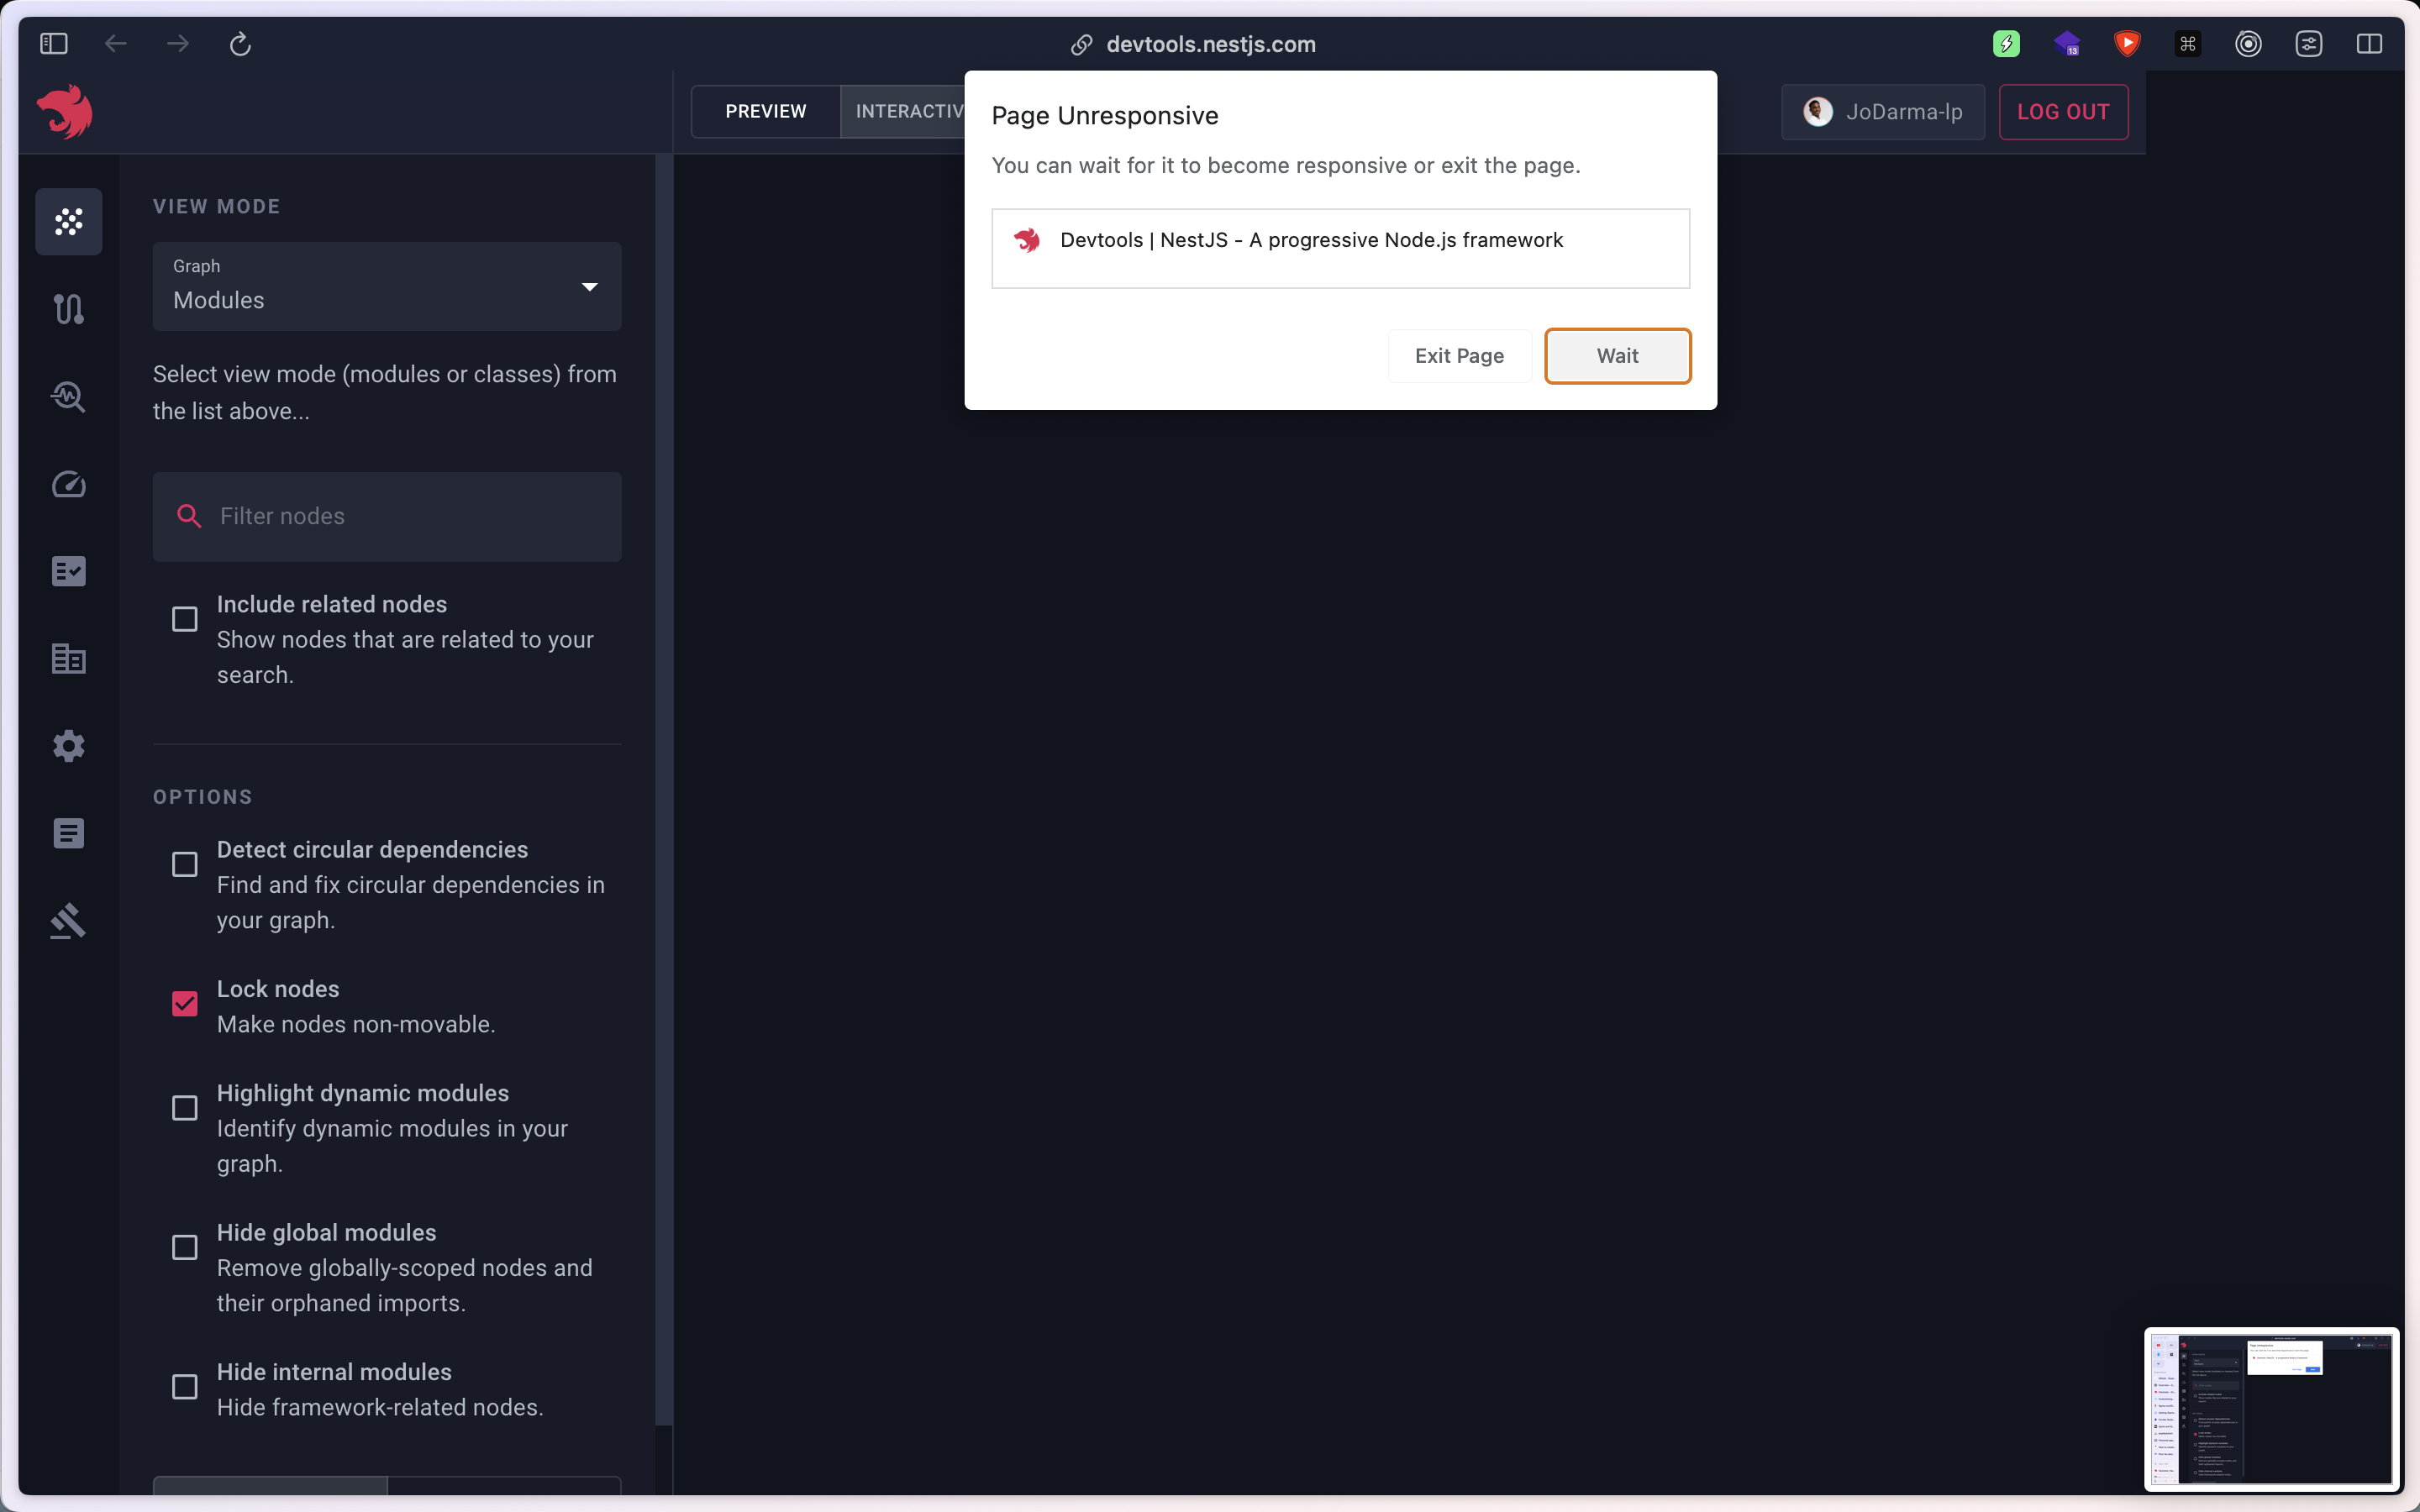Open the Classes organization icon in sidebar
Image resolution: width=2420 pixels, height=1512 pixels.
tap(68, 659)
